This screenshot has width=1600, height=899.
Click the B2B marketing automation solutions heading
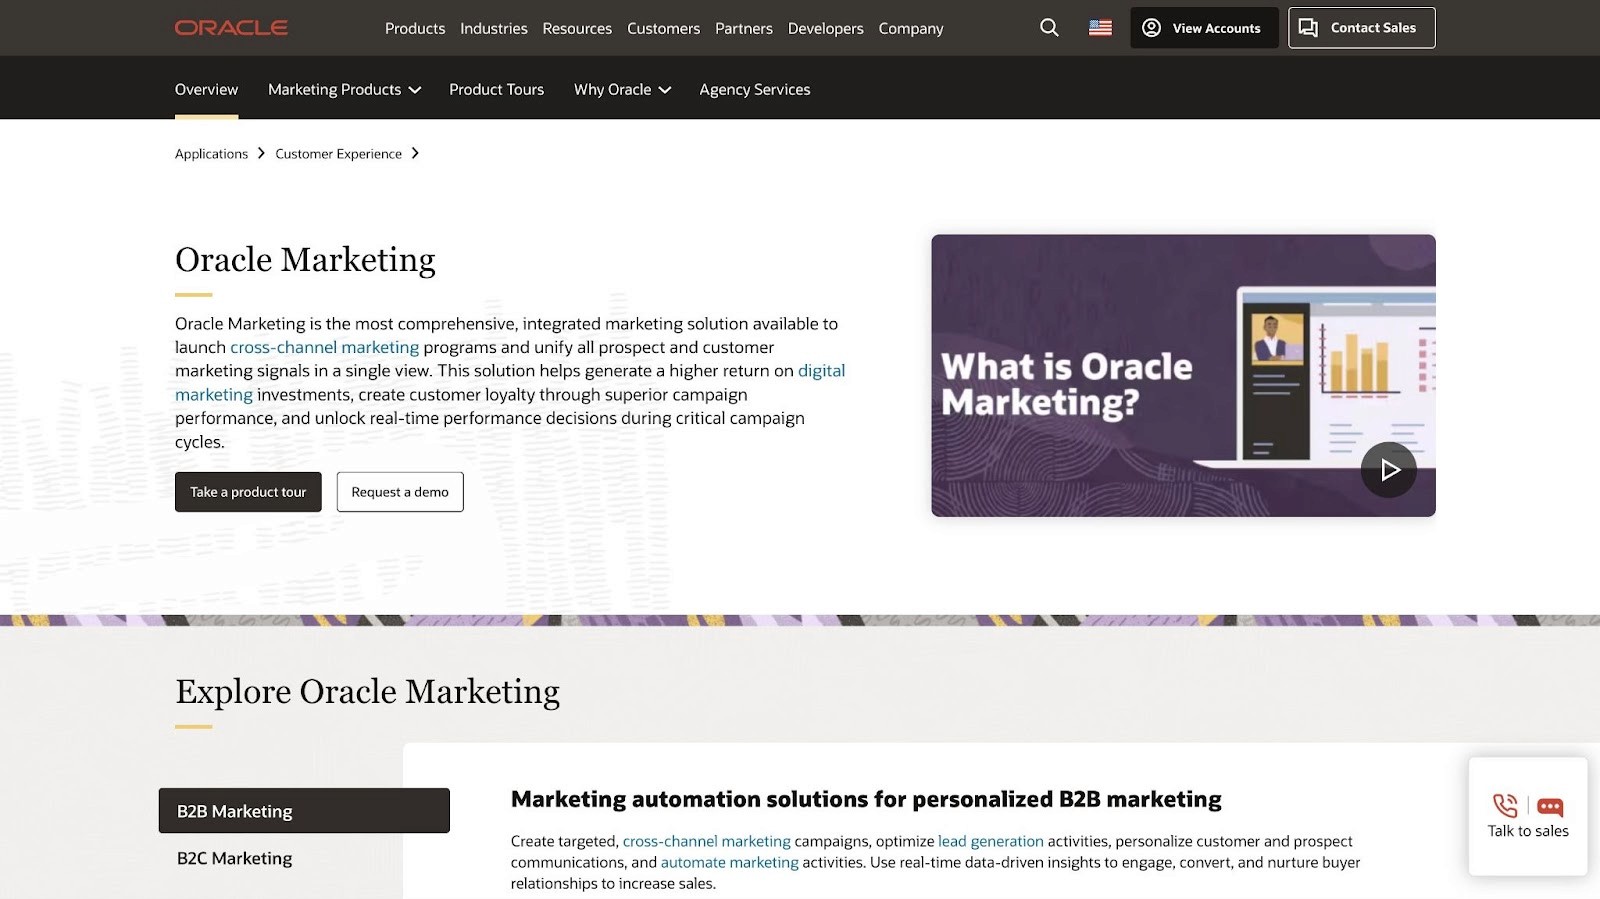tap(866, 799)
